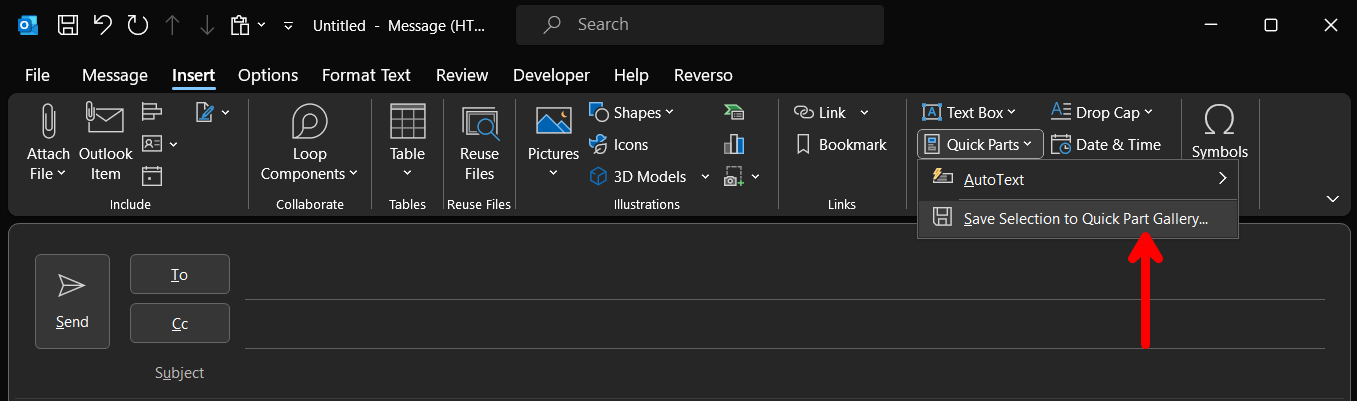Insert Date & Time
The height and width of the screenshot is (401, 1357).
pos(1106,144)
